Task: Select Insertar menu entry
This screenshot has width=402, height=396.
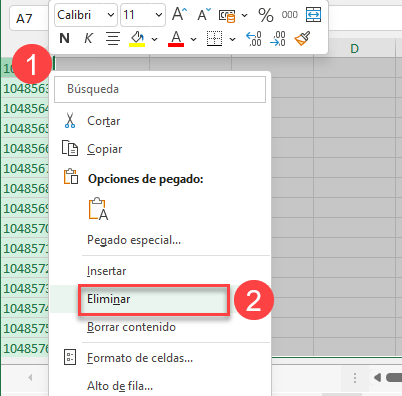Action: tap(106, 271)
